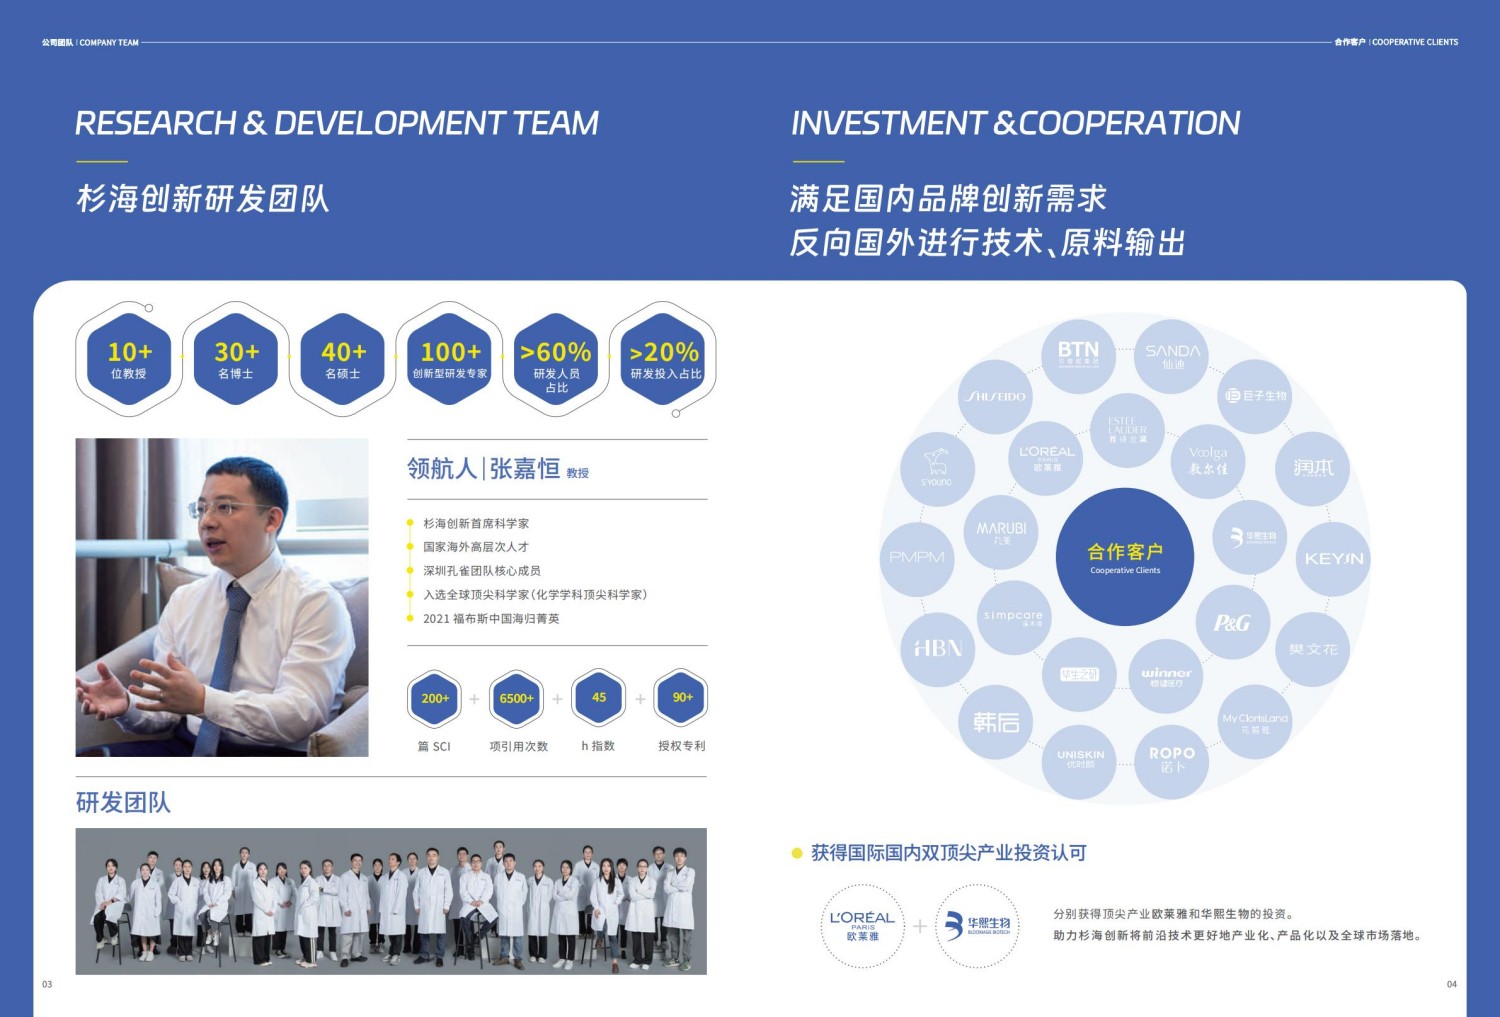Click the KEYIN client logo
Screen dimensions: 1500x1017
click(1333, 559)
